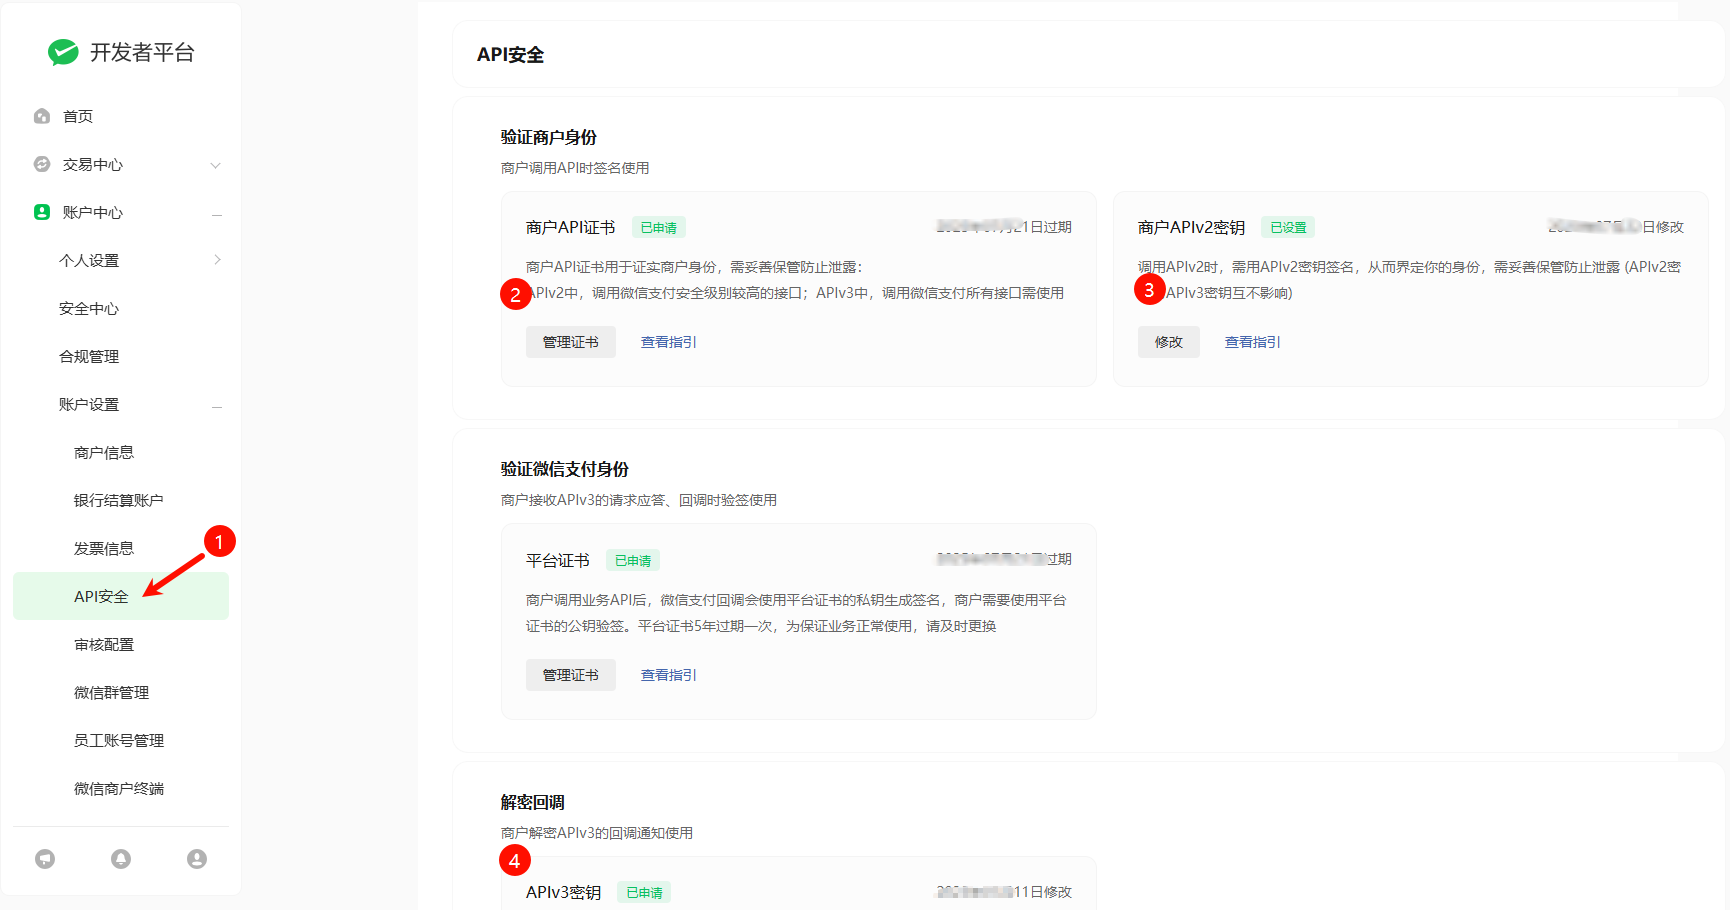Open 发票信息 in the sidebar
The height and width of the screenshot is (910, 1730).
[x=104, y=548]
